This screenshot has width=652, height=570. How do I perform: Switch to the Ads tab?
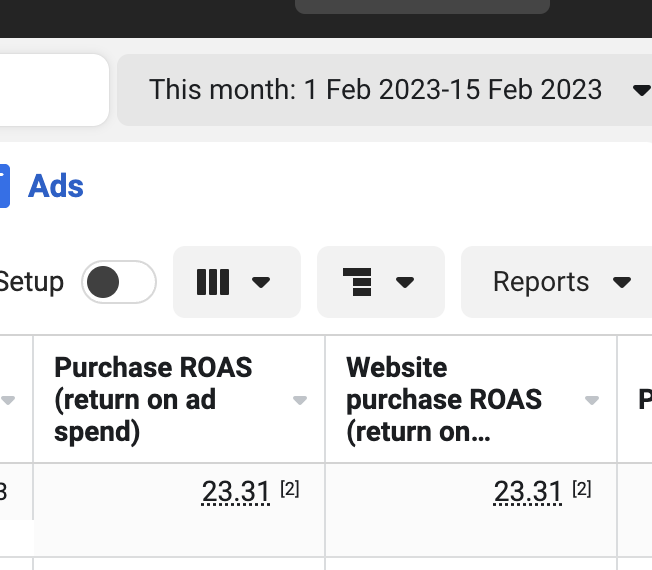coord(55,186)
